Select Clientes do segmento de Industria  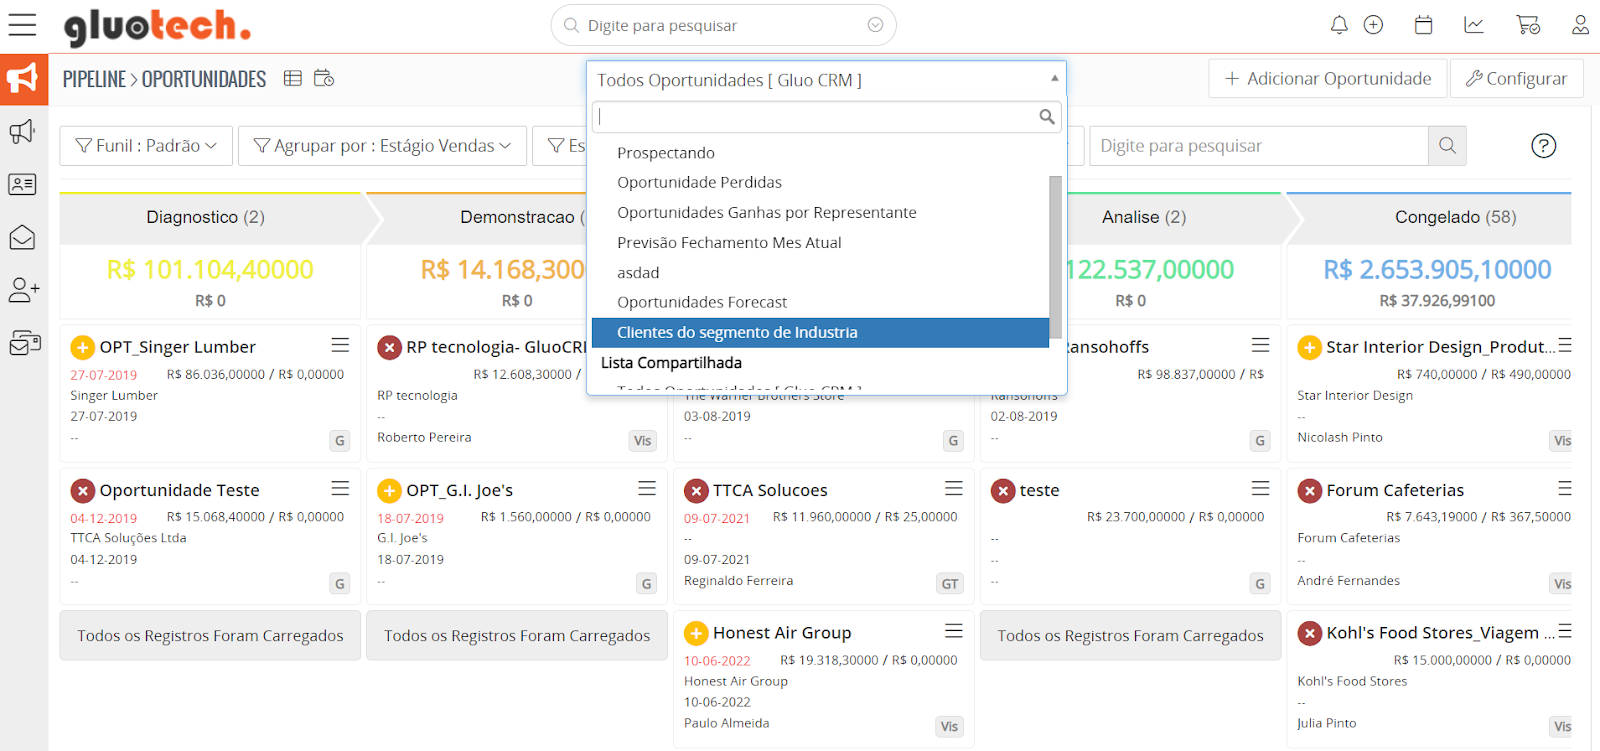click(820, 333)
